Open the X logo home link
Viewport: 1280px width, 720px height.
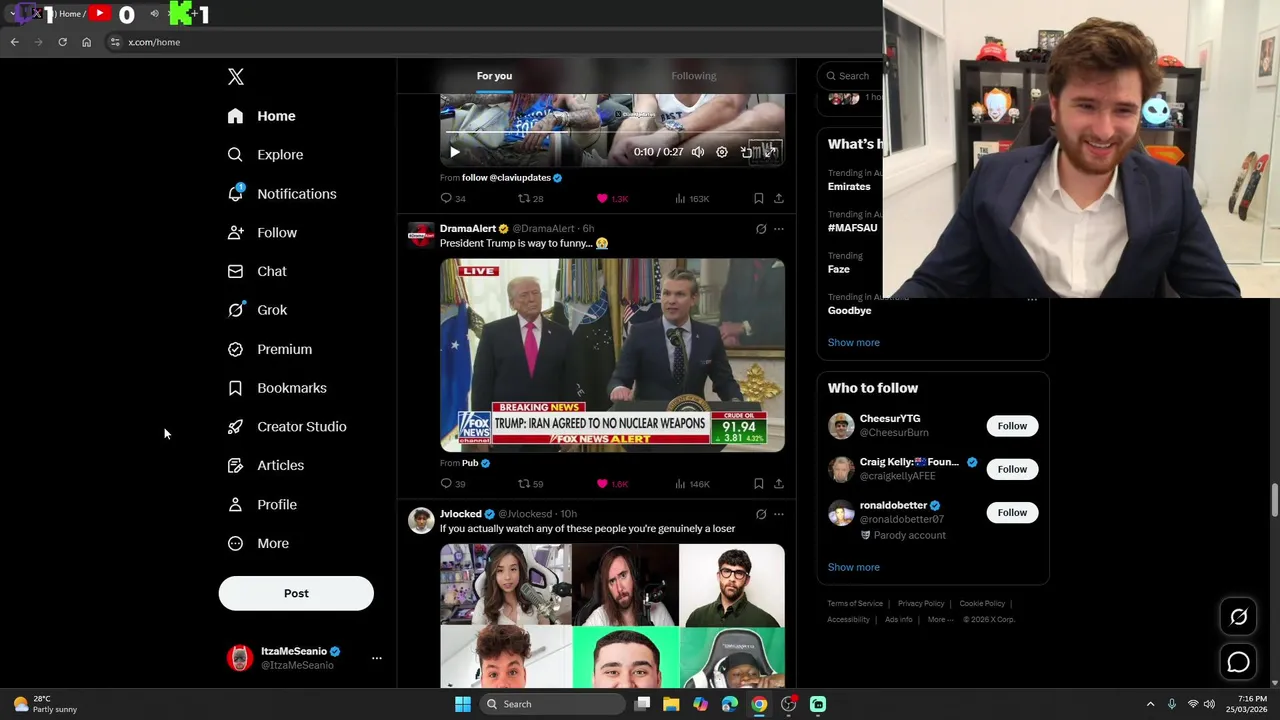point(235,77)
